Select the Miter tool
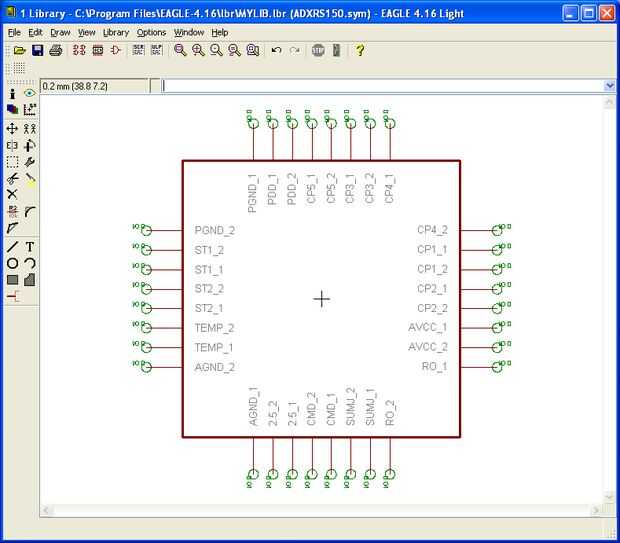The width and height of the screenshot is (620, 543). pyautogui.click(x=30, y=212)
